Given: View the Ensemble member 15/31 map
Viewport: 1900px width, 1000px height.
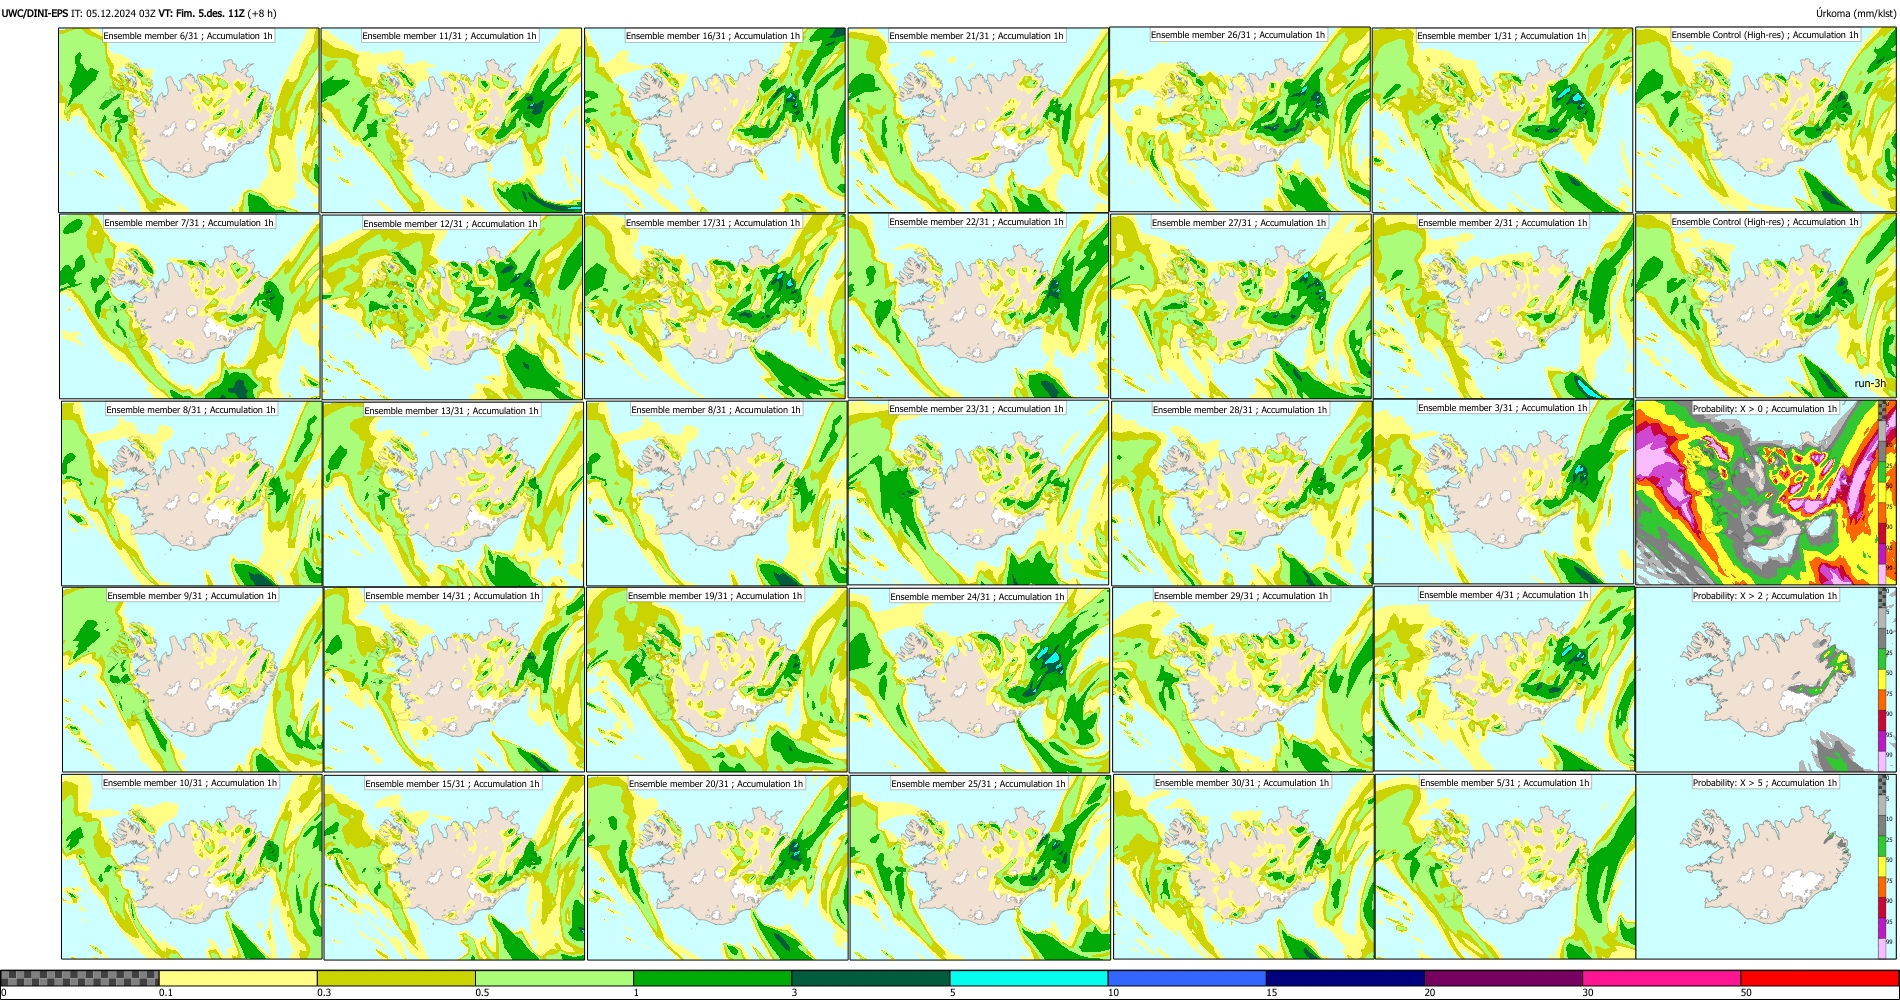Looking at the screenshot, I should click(454, 868).
